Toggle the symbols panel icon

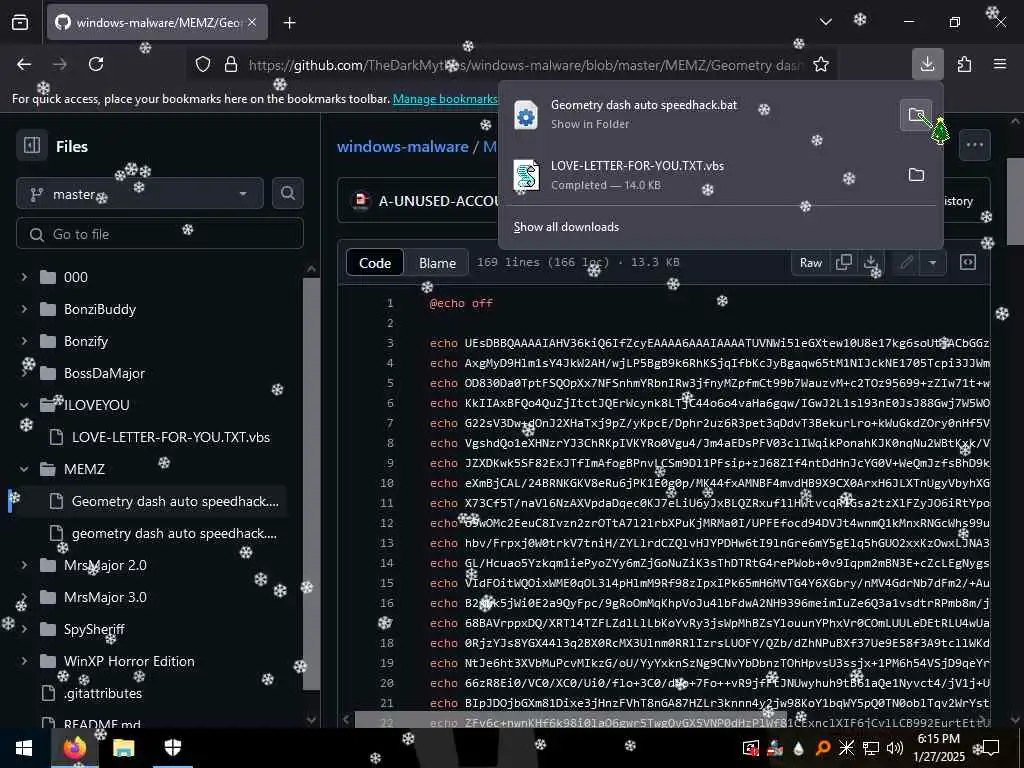click(x=968, y=263)
